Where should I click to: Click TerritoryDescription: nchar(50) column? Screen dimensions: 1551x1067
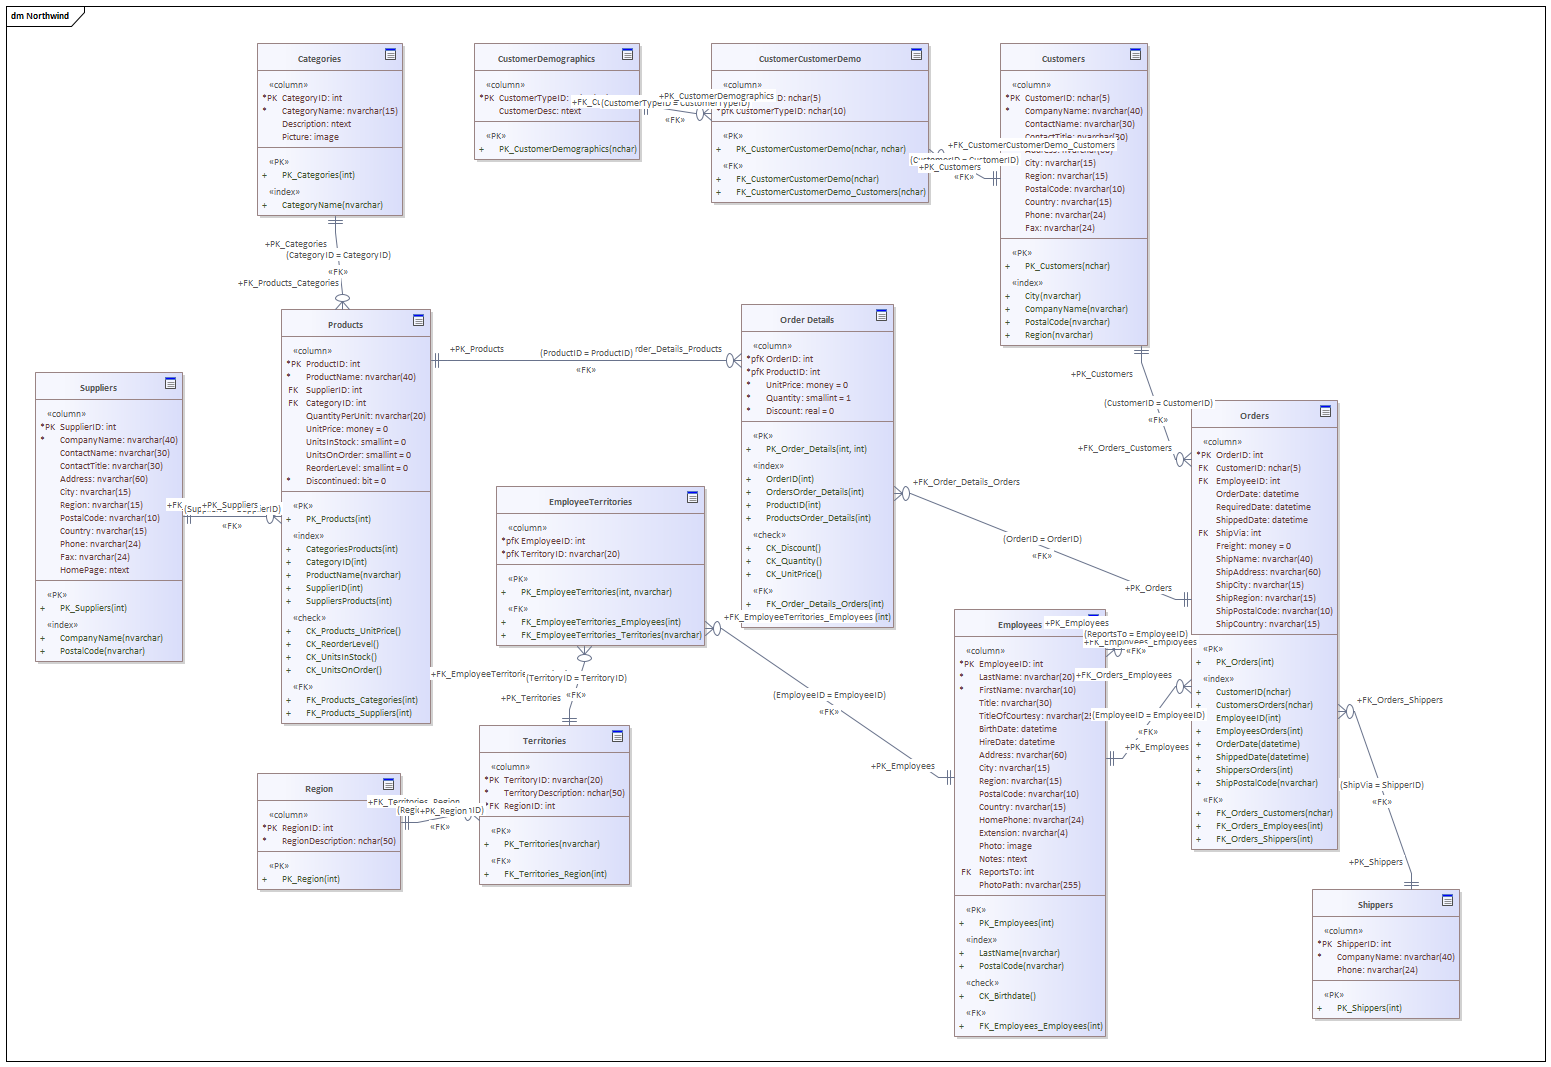coord(564,793)
